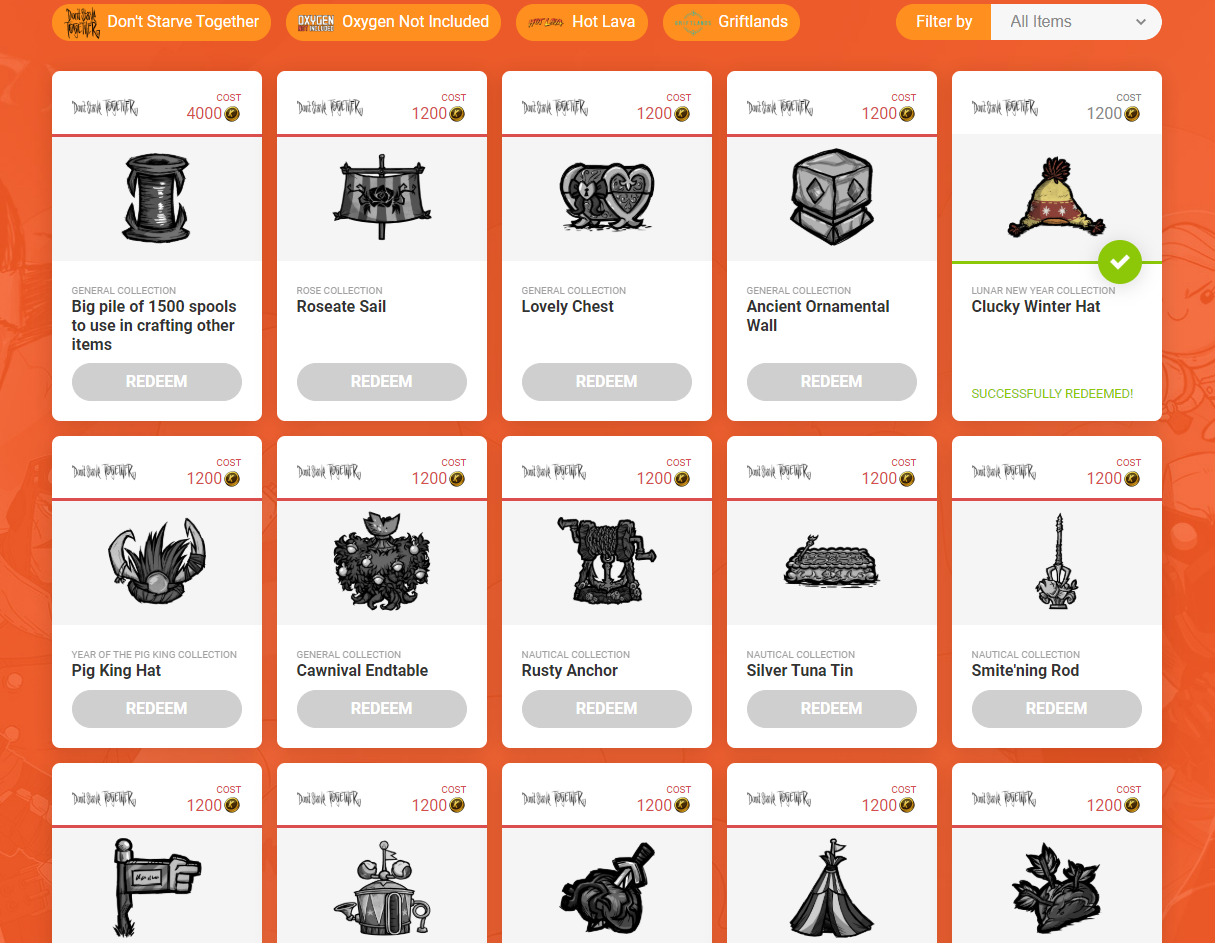
Task: Click the gold coin icon on spools card
Action: (232, 114)
